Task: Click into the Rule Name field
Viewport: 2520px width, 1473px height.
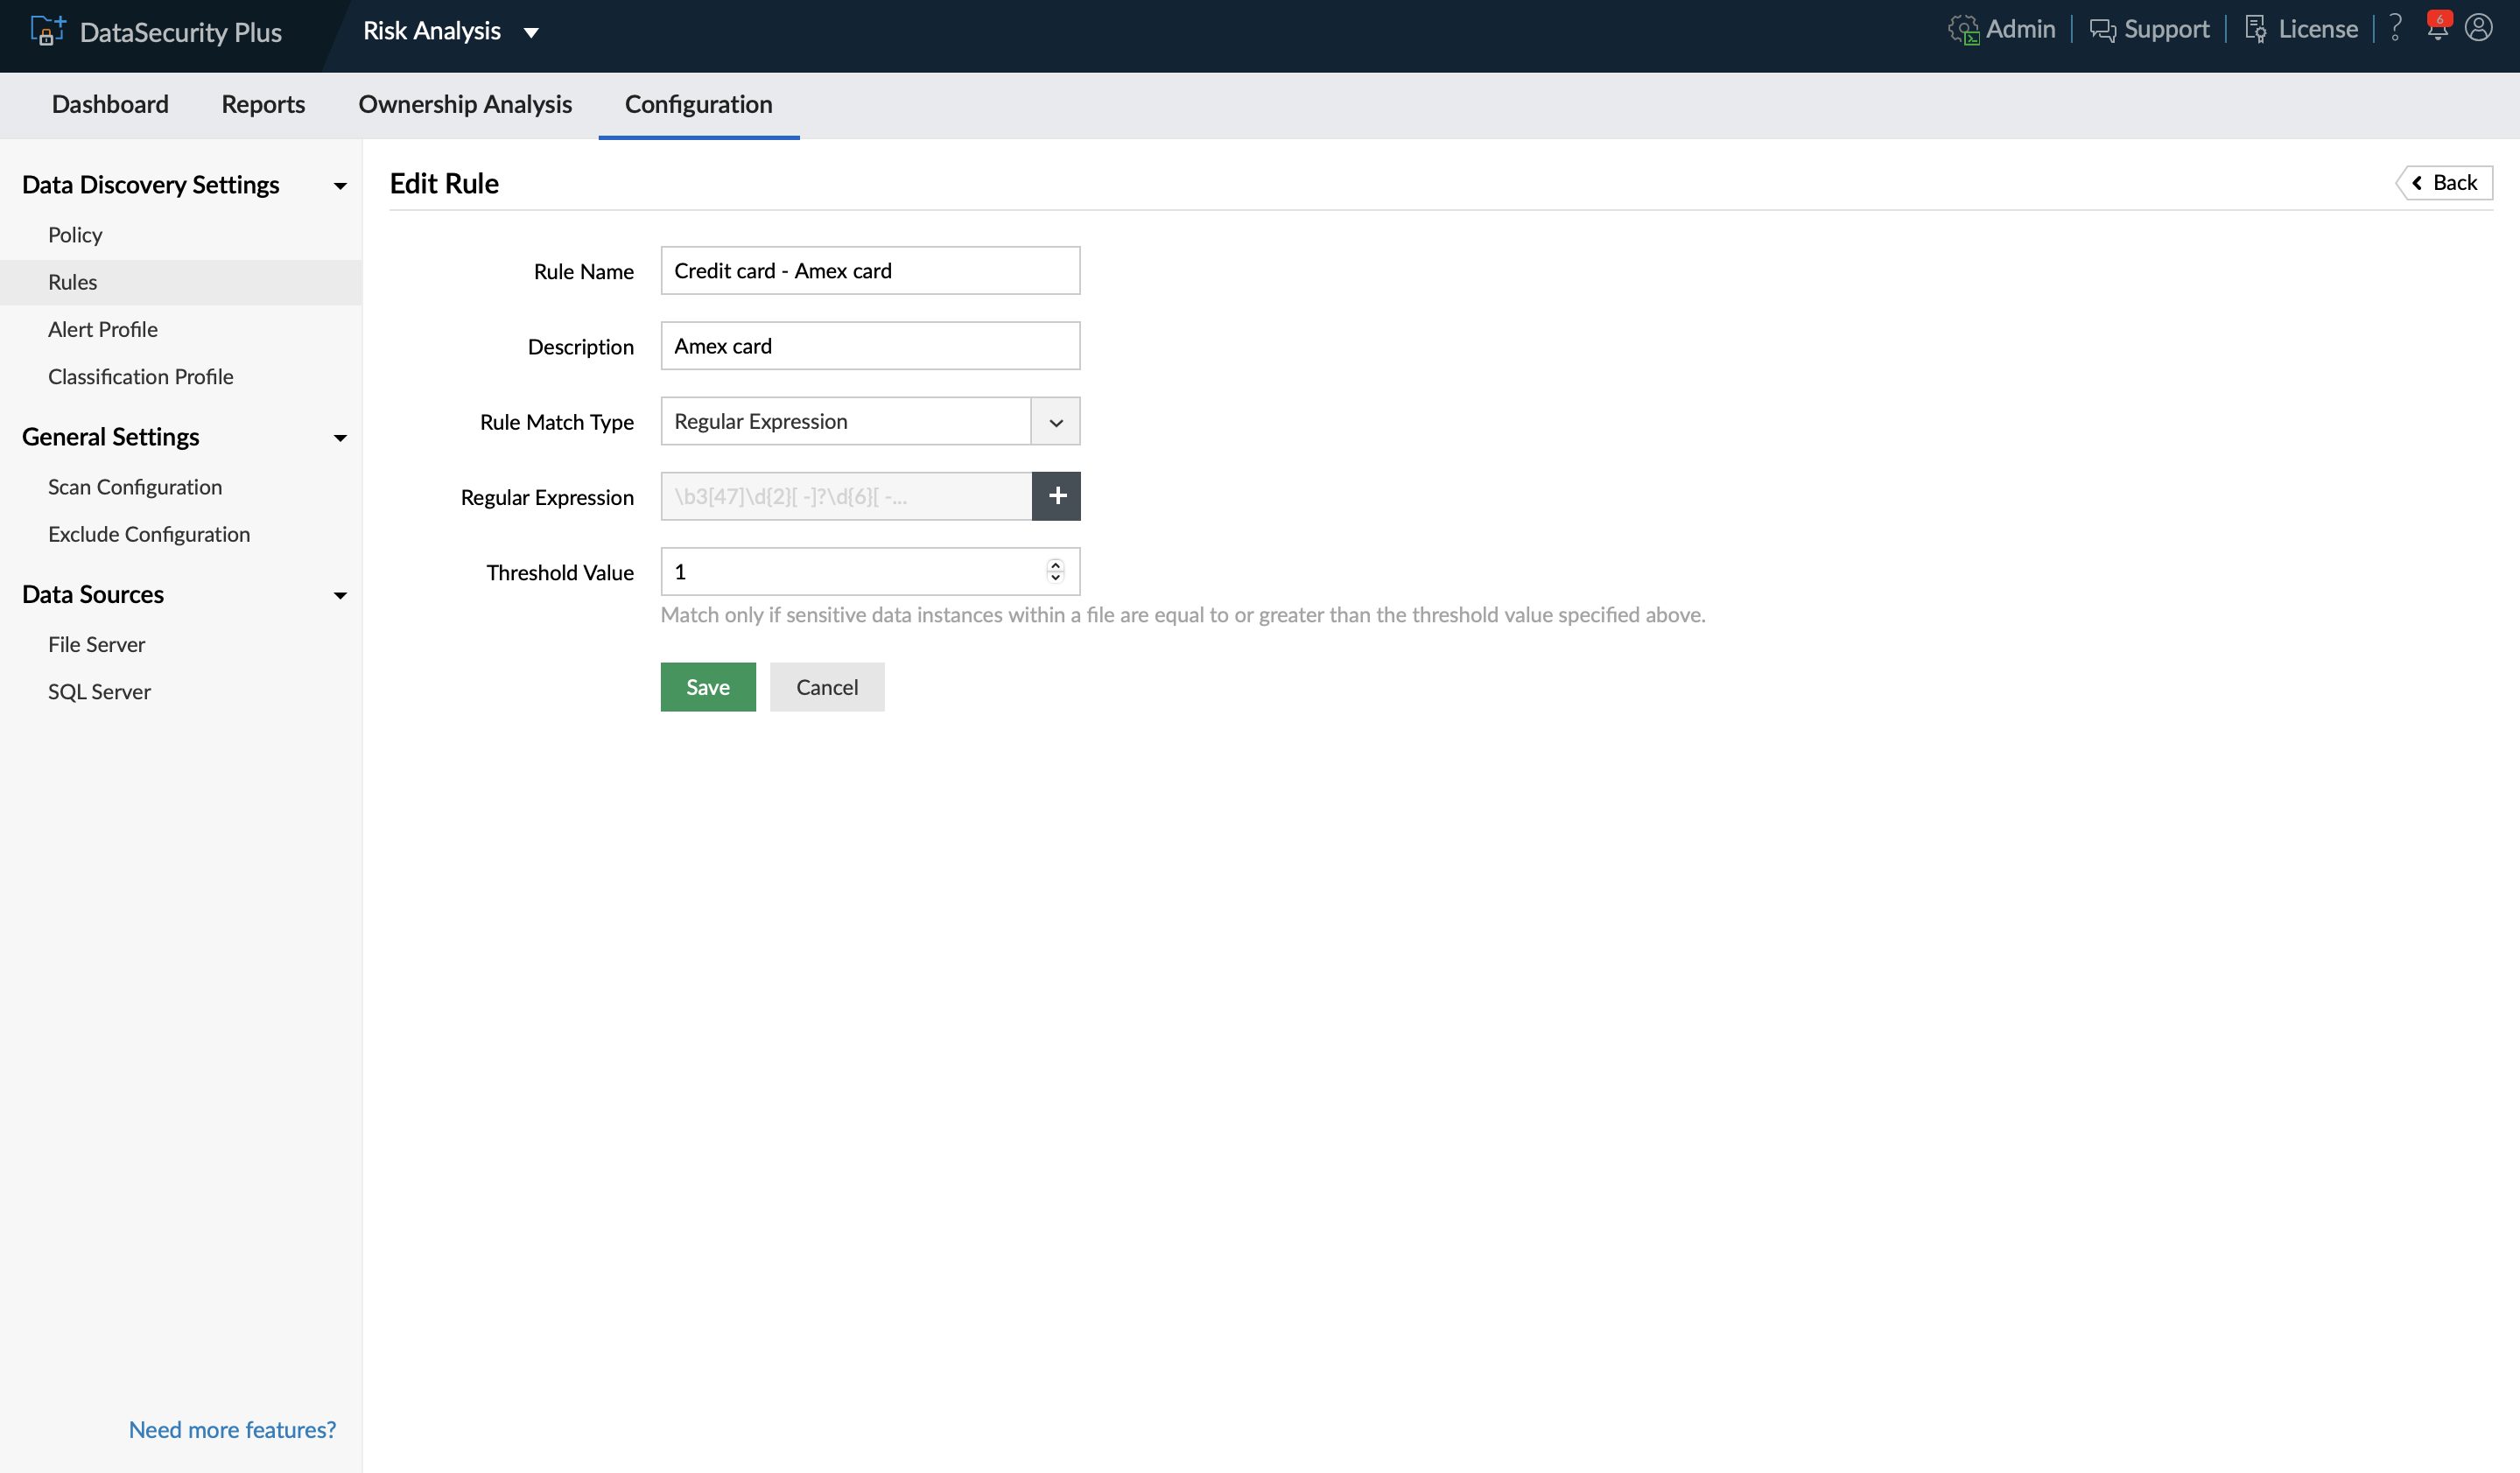Action: 869,271
